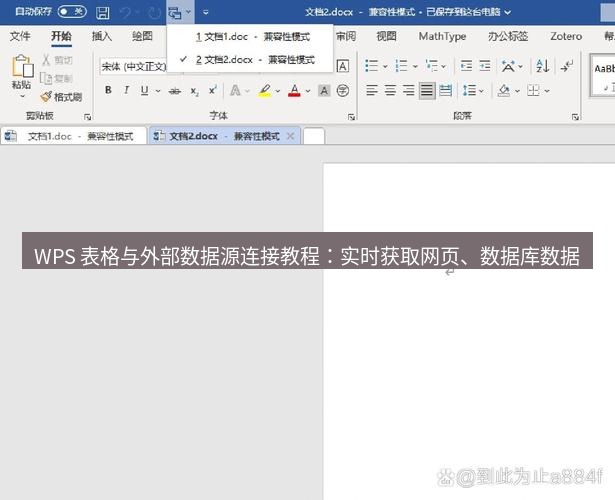The height and width of the screenshot is (500, 615).
Task: Open the Zotero ribbon tab
Action: click(x=566, y=36)
